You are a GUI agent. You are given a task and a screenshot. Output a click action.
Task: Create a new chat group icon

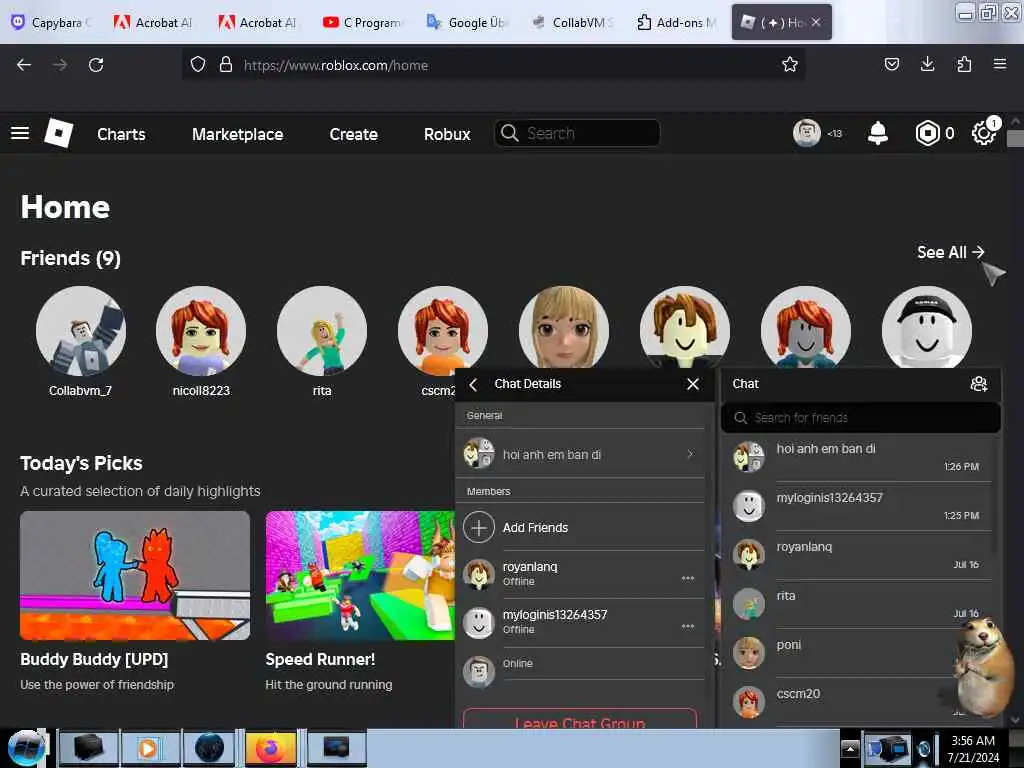pos(978,384)
